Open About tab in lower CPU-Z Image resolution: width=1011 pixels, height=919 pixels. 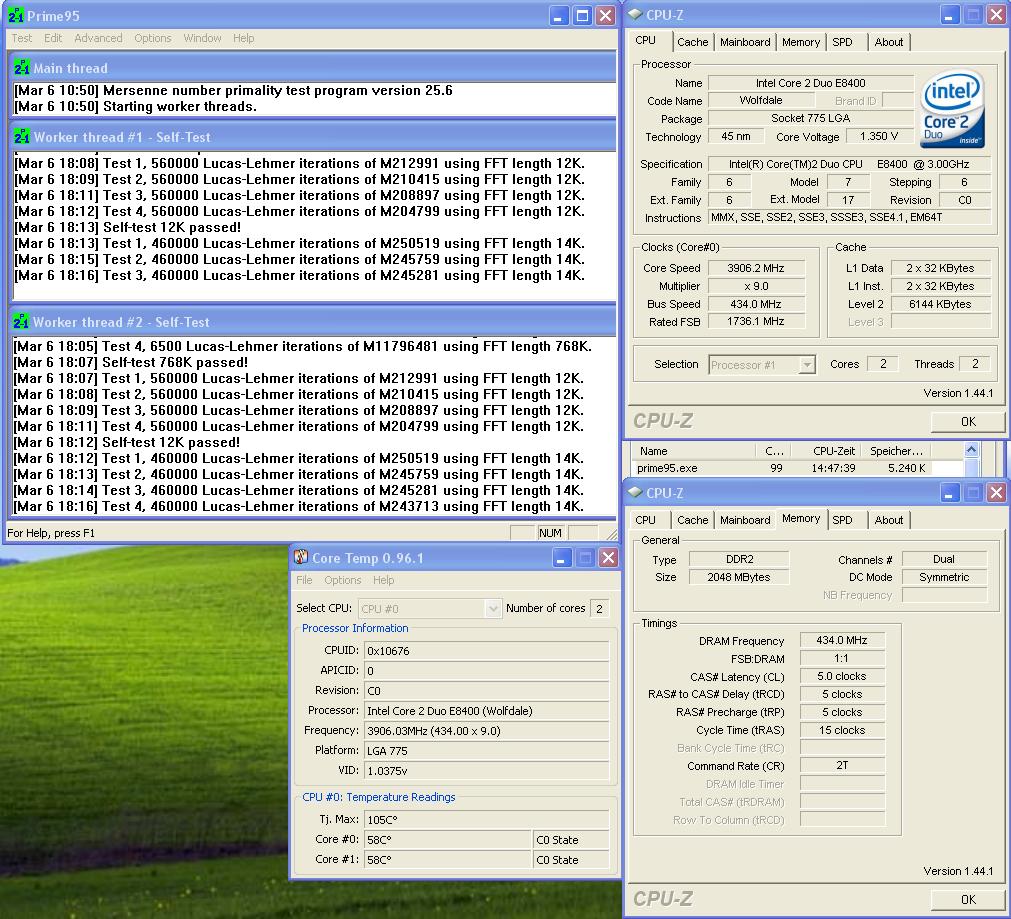click(888, 520)
